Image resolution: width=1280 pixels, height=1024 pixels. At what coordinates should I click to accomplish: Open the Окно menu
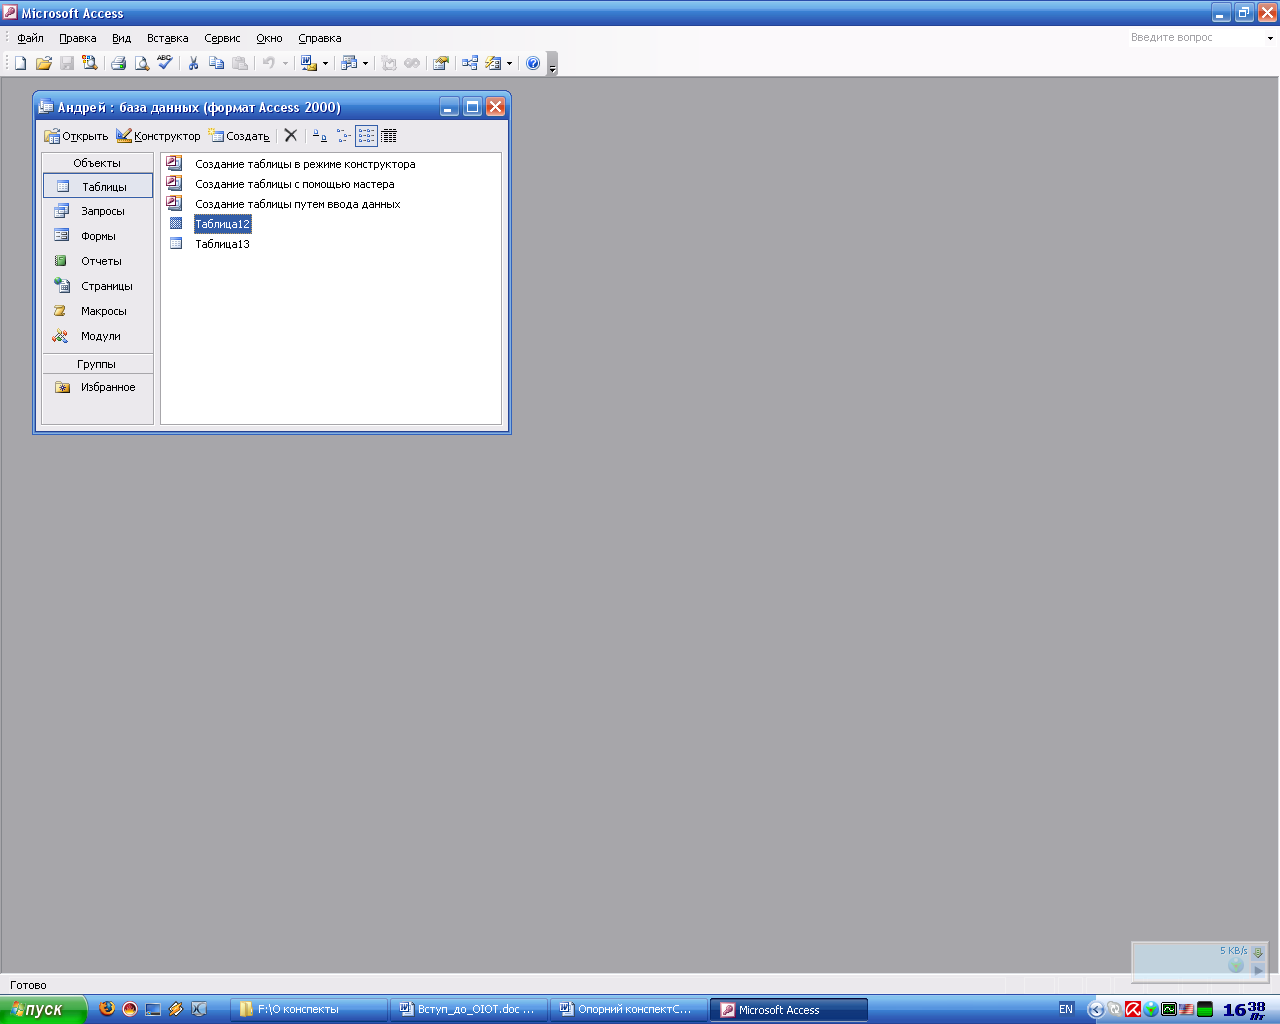269,38
